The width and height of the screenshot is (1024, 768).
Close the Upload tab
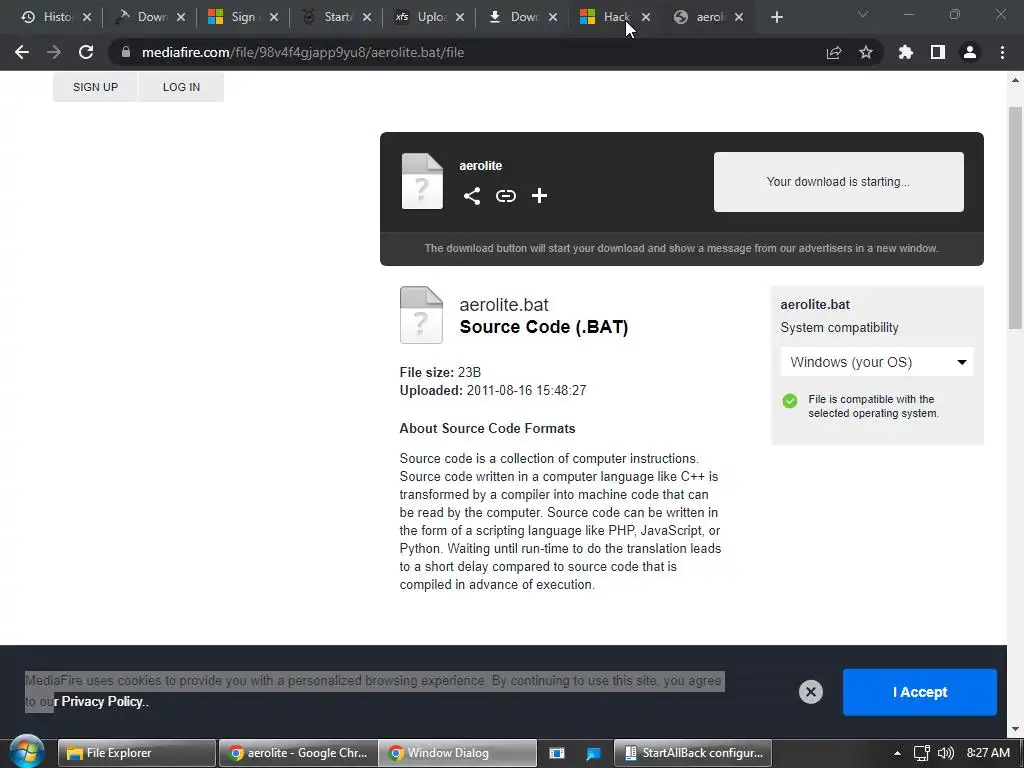coord(460,17)
